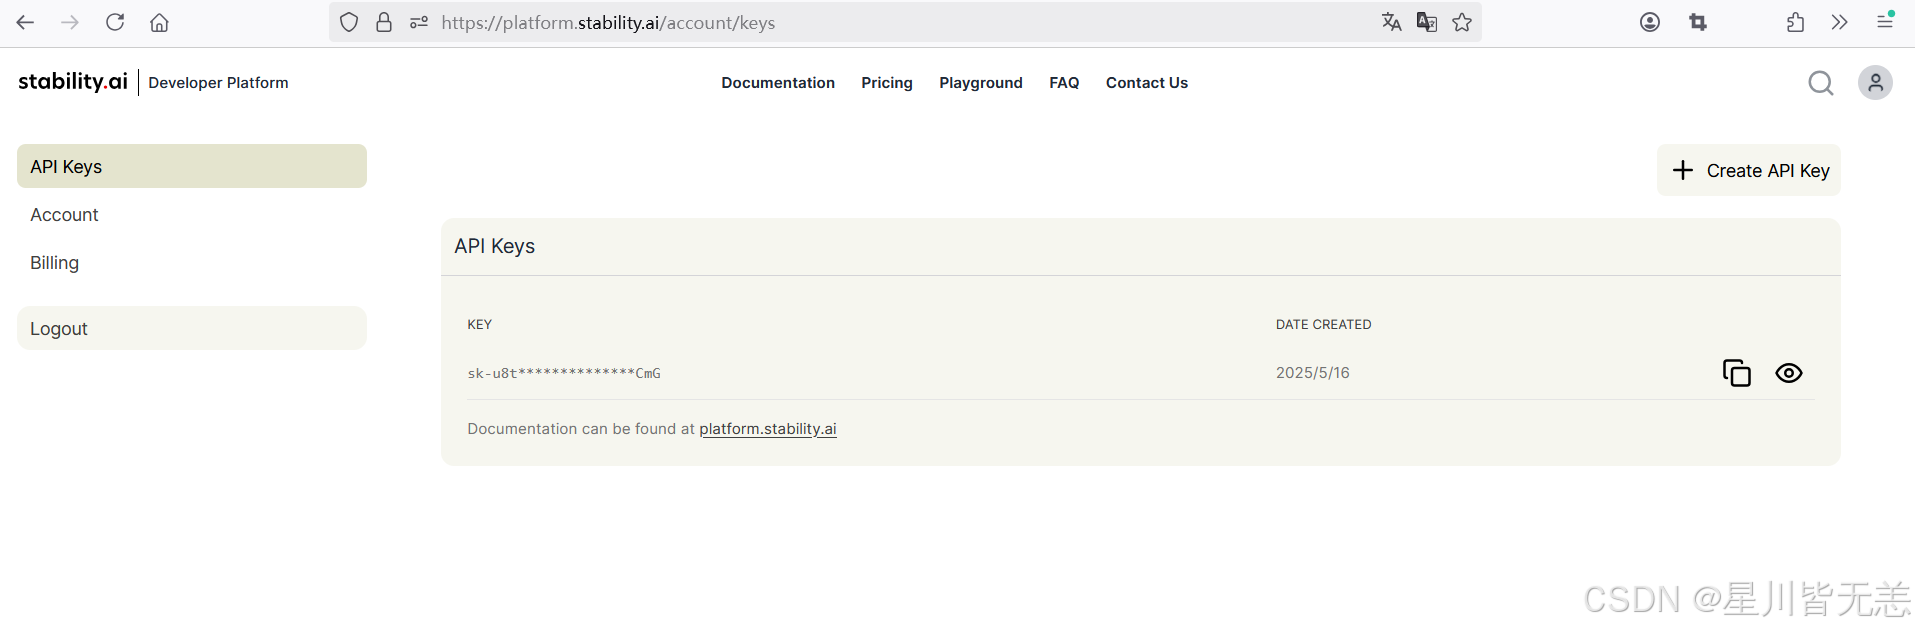Click the Developer Platform label

pos(218,83)
